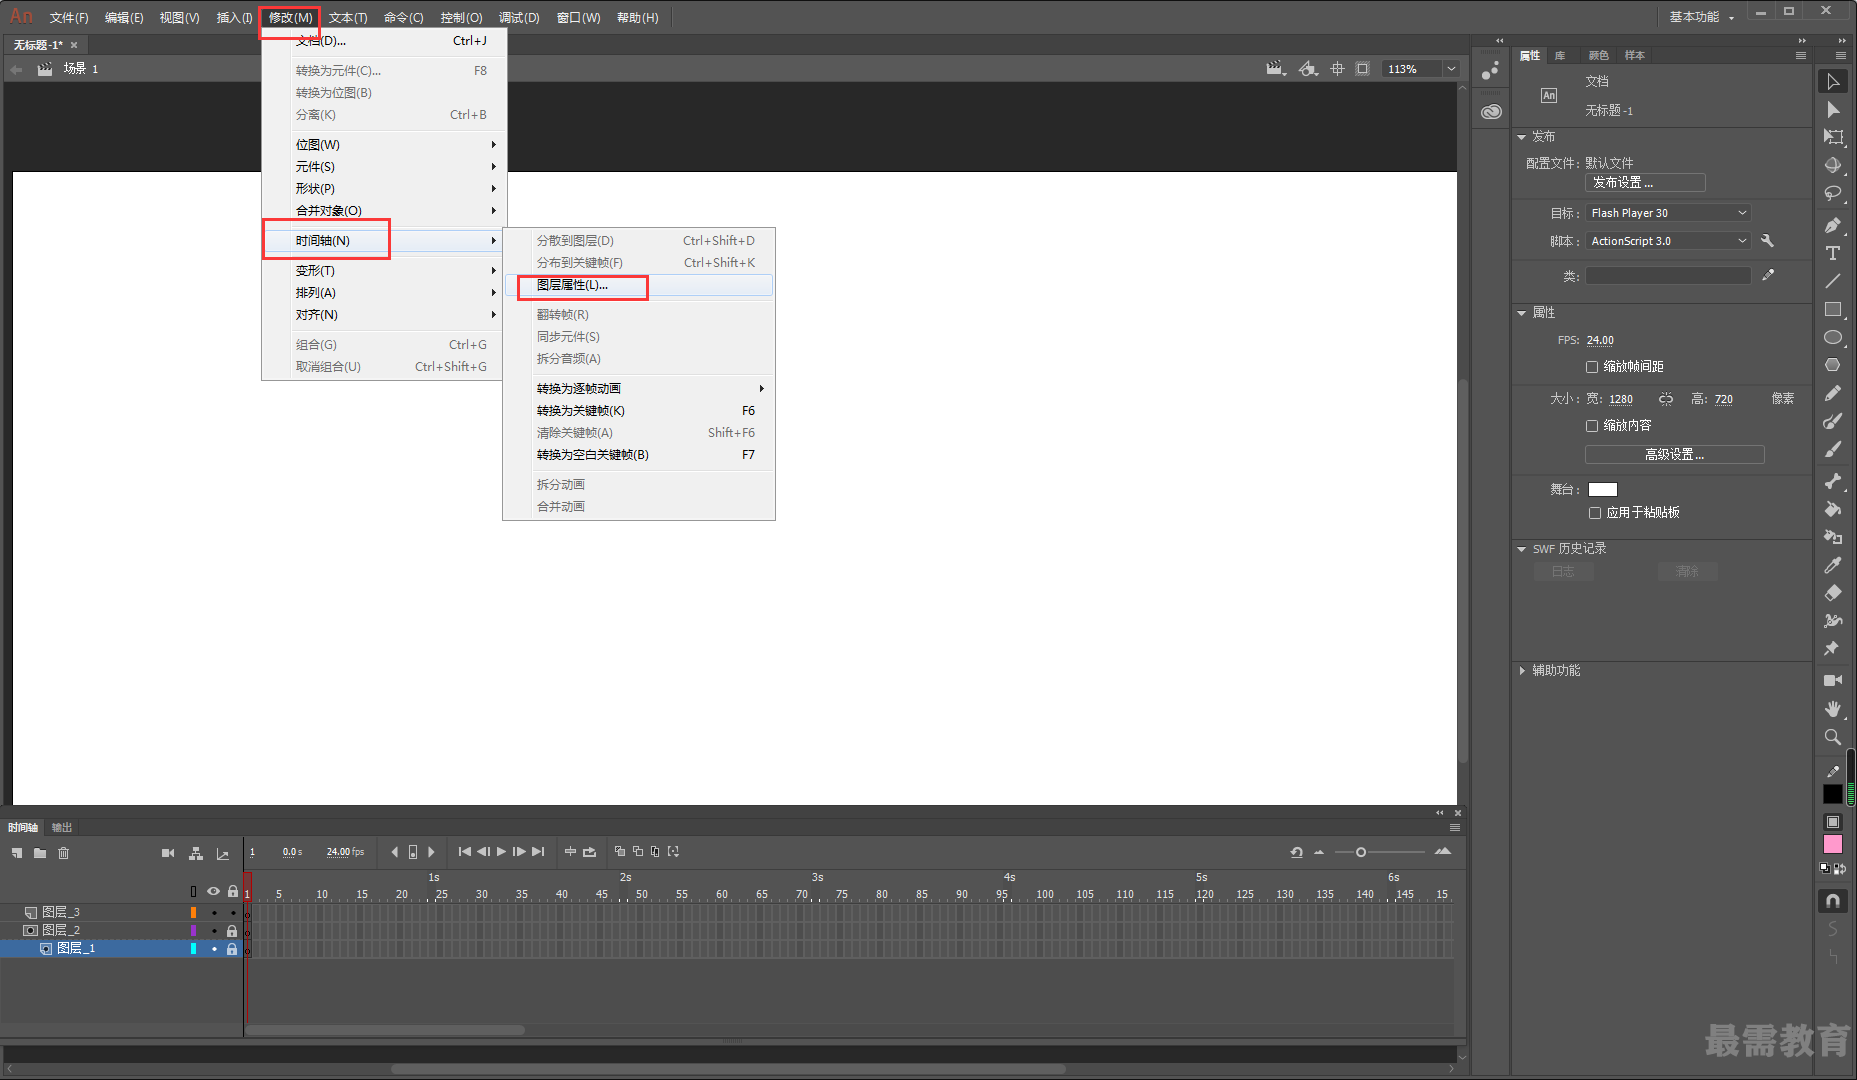Screen dimensions: 1857x1080
Task: Select the Pen tool
Action: (x=1832, y=225)
